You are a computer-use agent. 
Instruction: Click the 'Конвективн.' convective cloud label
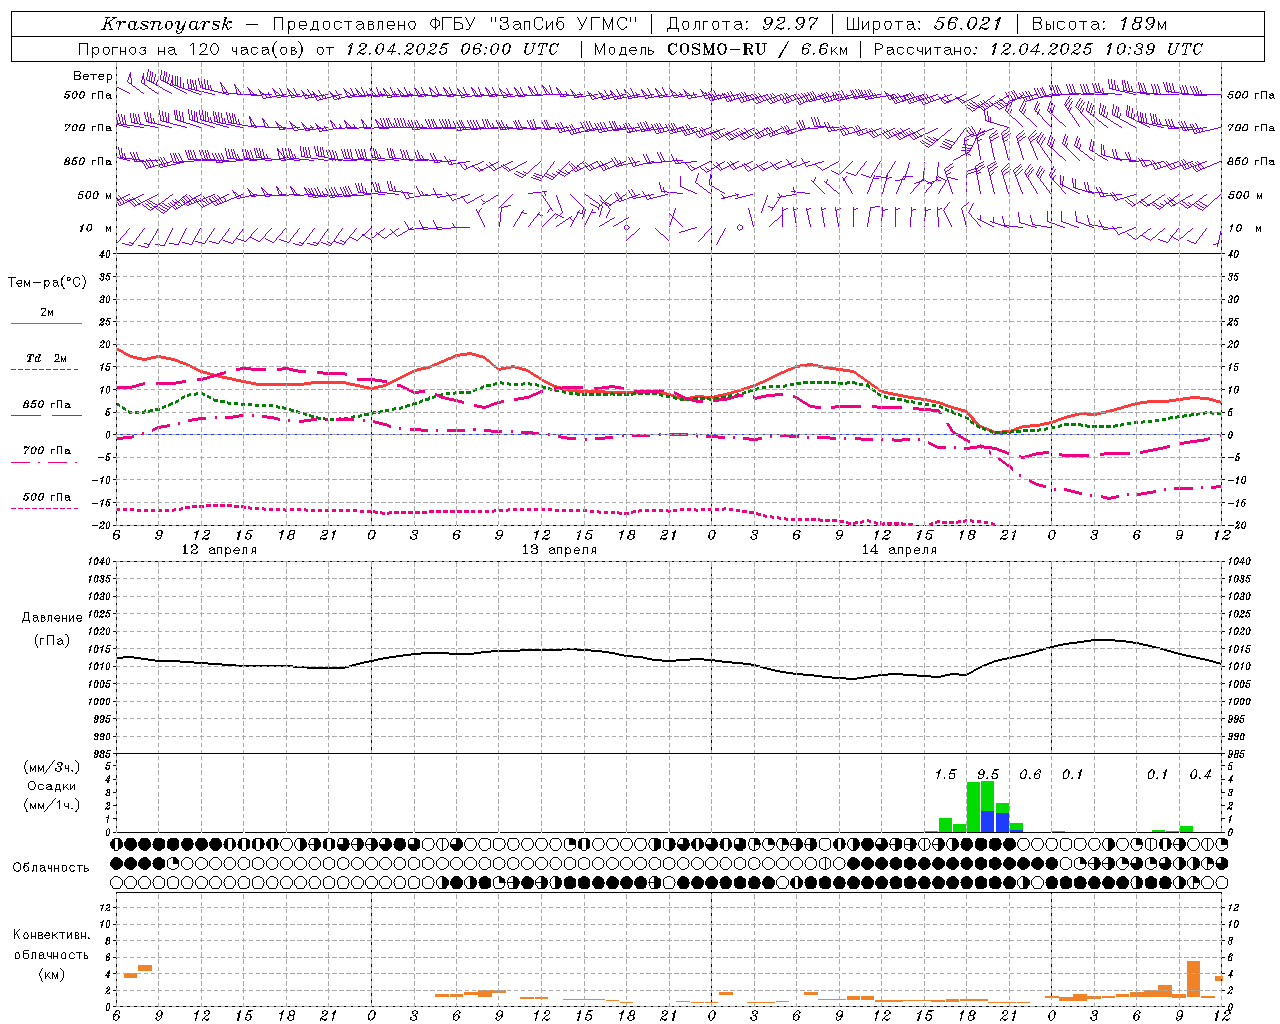[x=52, y=935]
